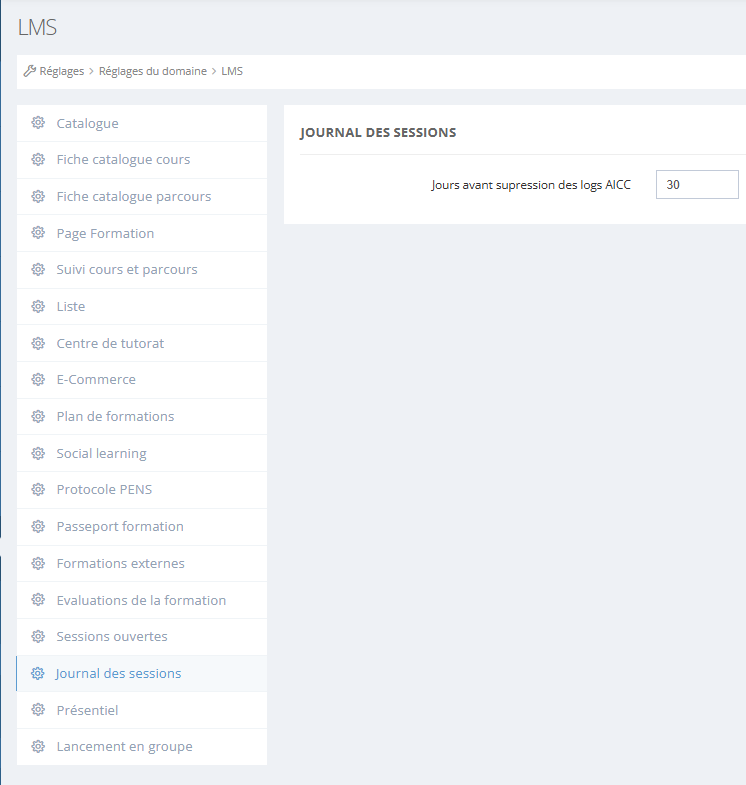Click the gear icon next to E-Commerce
This screenshot has width=746, height=785.
(38, 380)
